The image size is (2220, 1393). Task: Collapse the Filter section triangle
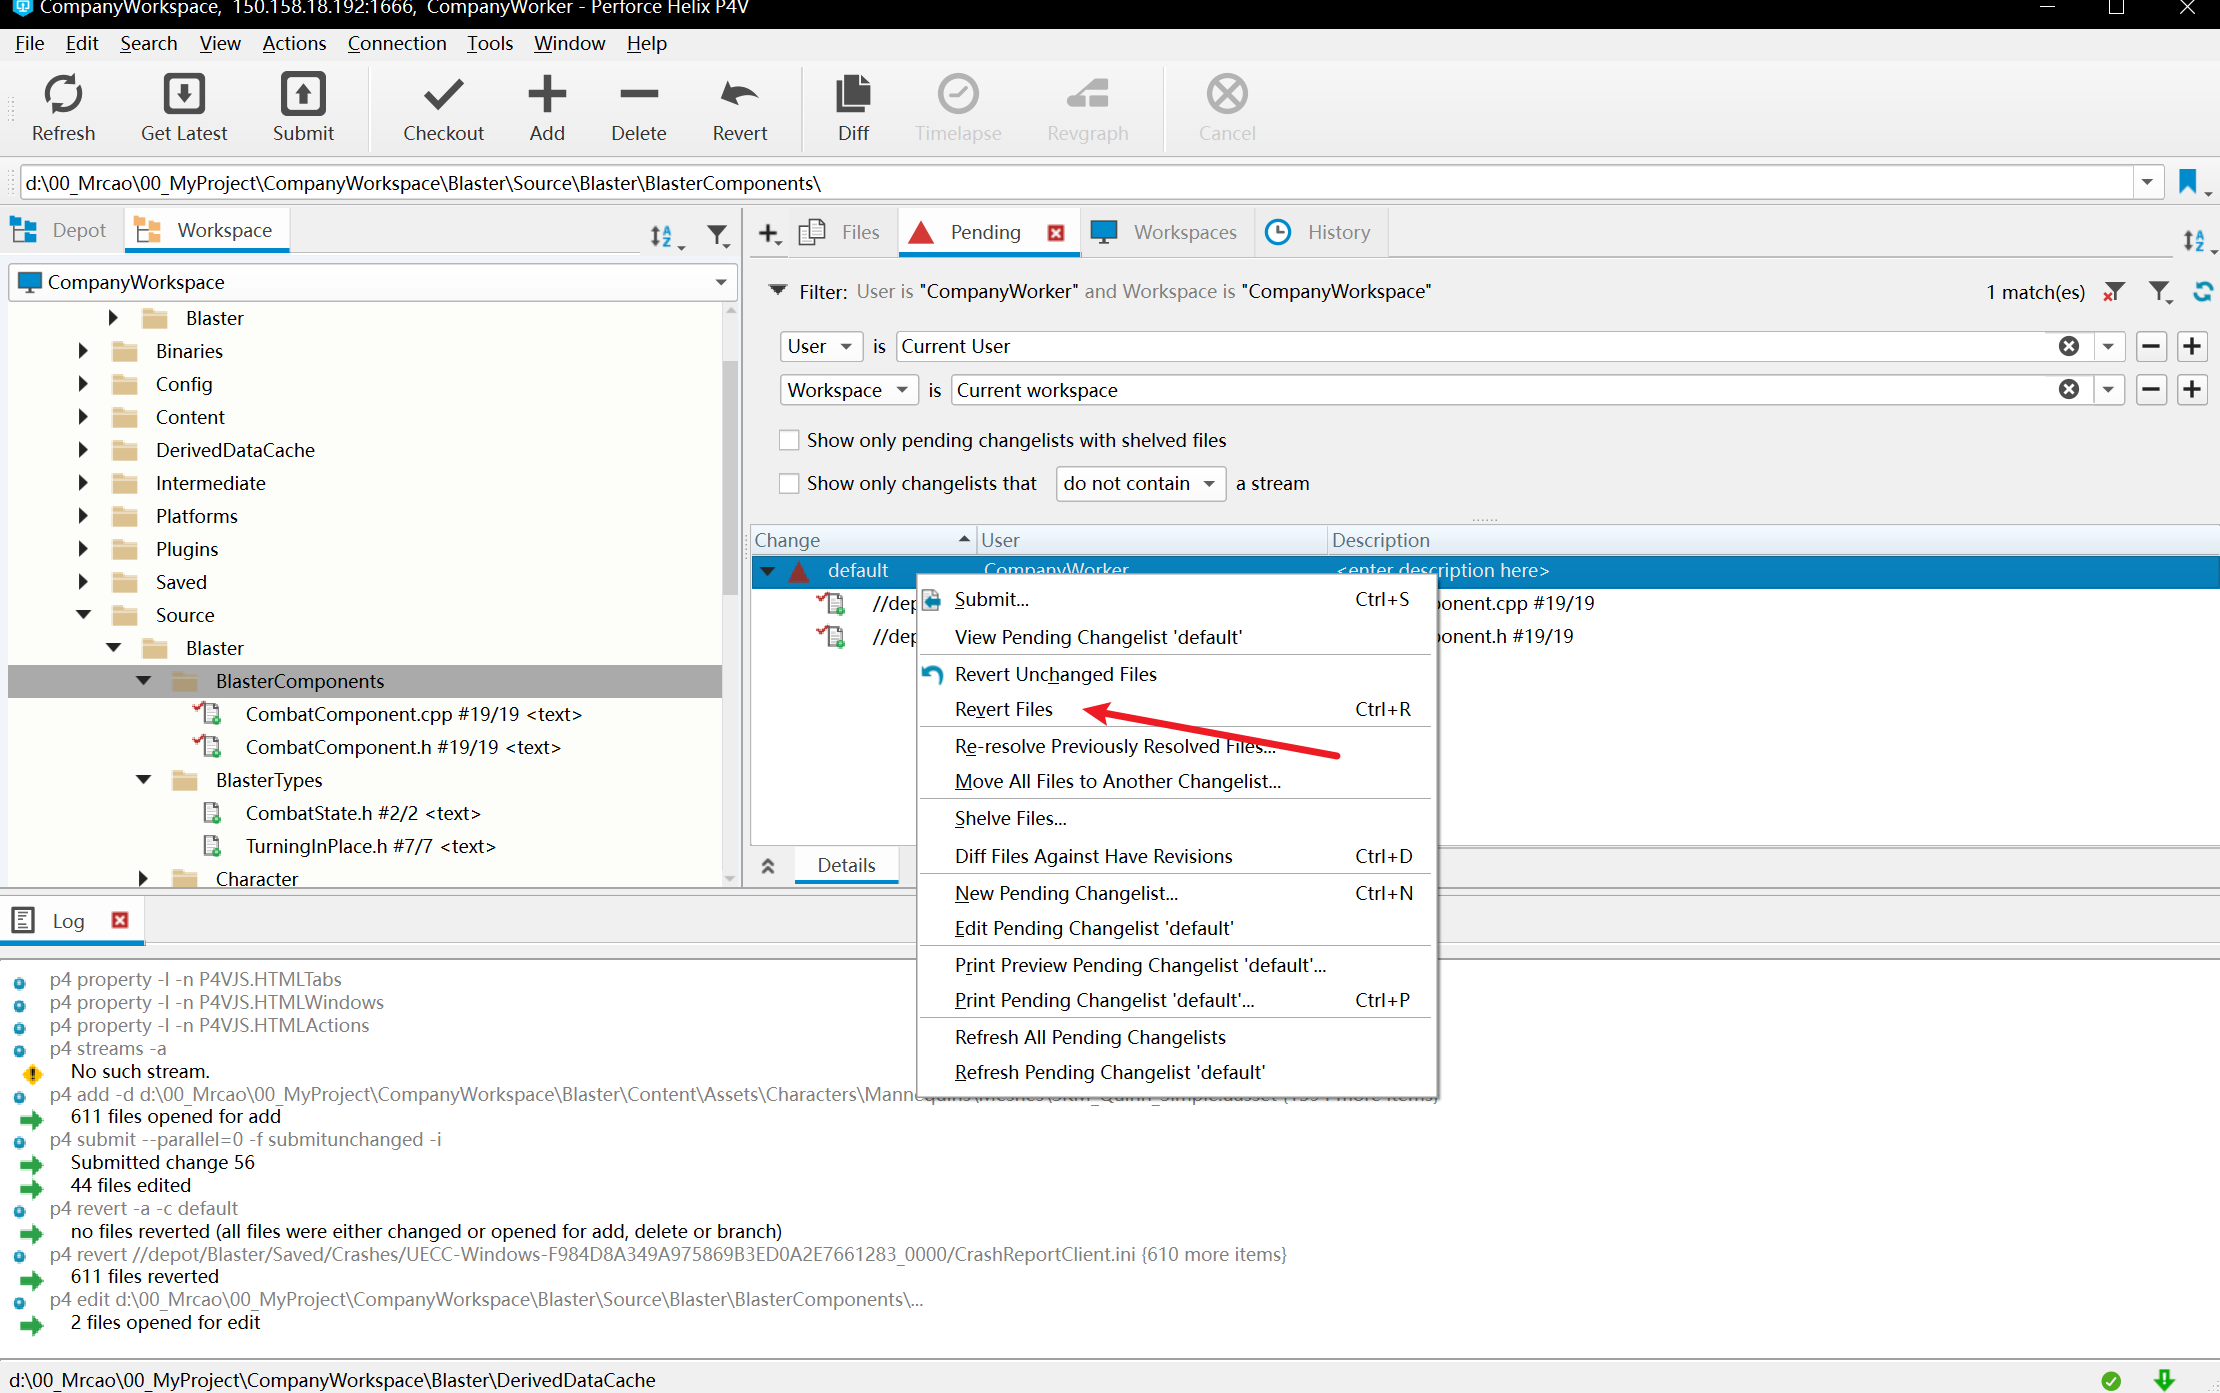tap(777, 291)
